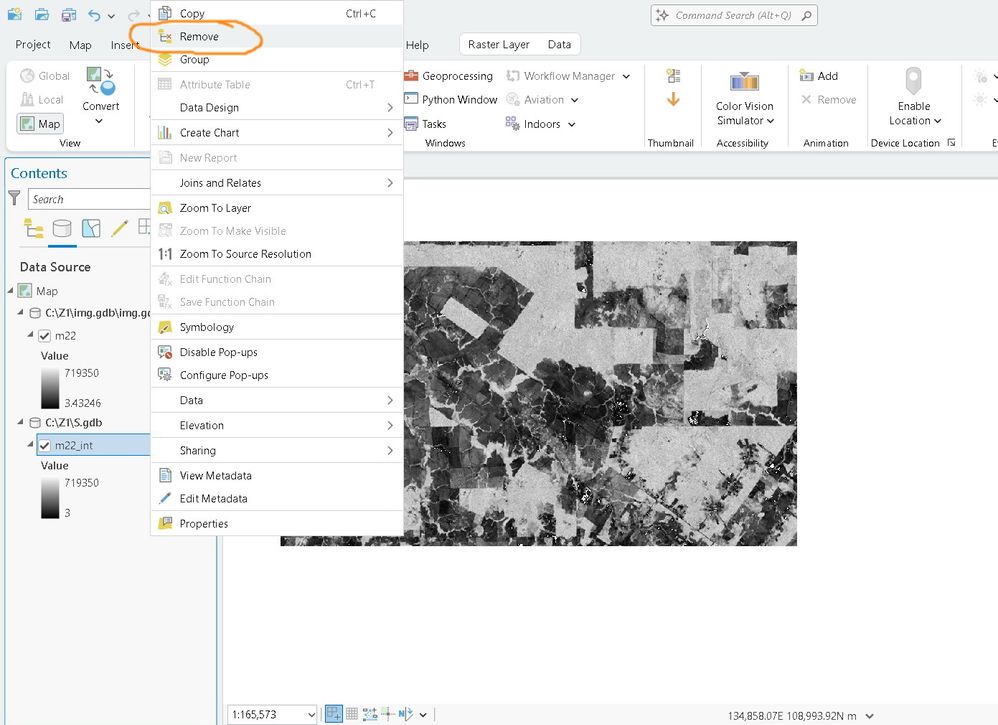Click Disable Pop-ups menu entry
This screenshot has height=725, width=998.
tap(277, 352)
